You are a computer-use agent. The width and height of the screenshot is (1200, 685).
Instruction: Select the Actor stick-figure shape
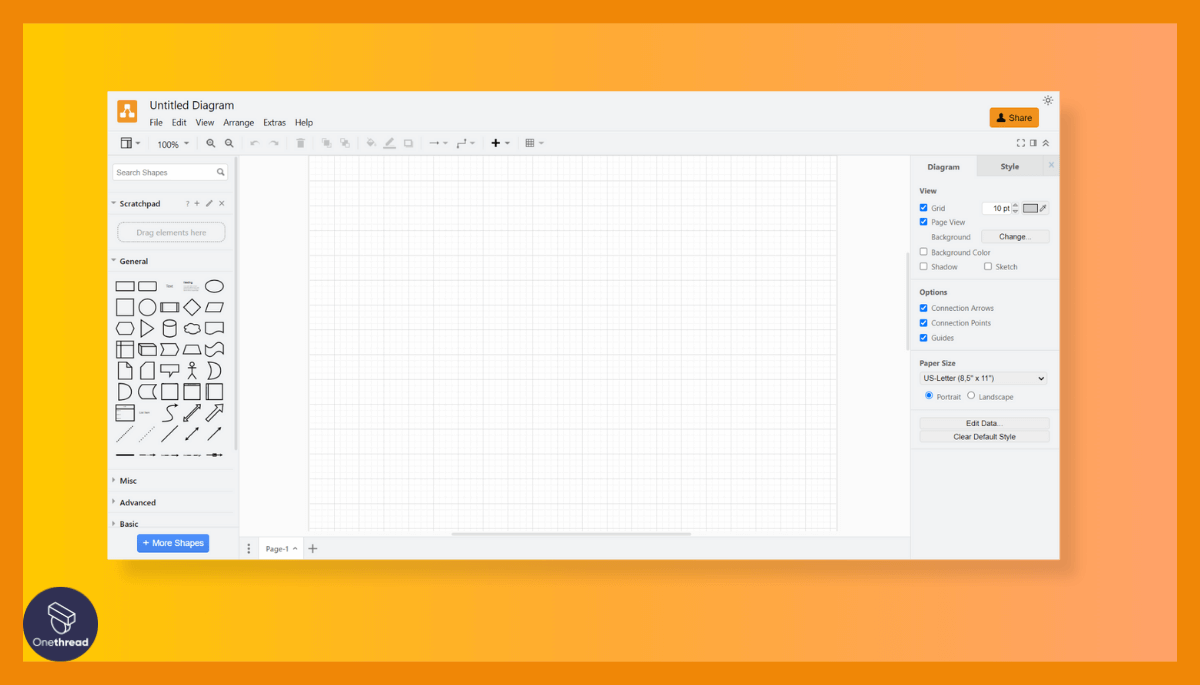[193, 369]
